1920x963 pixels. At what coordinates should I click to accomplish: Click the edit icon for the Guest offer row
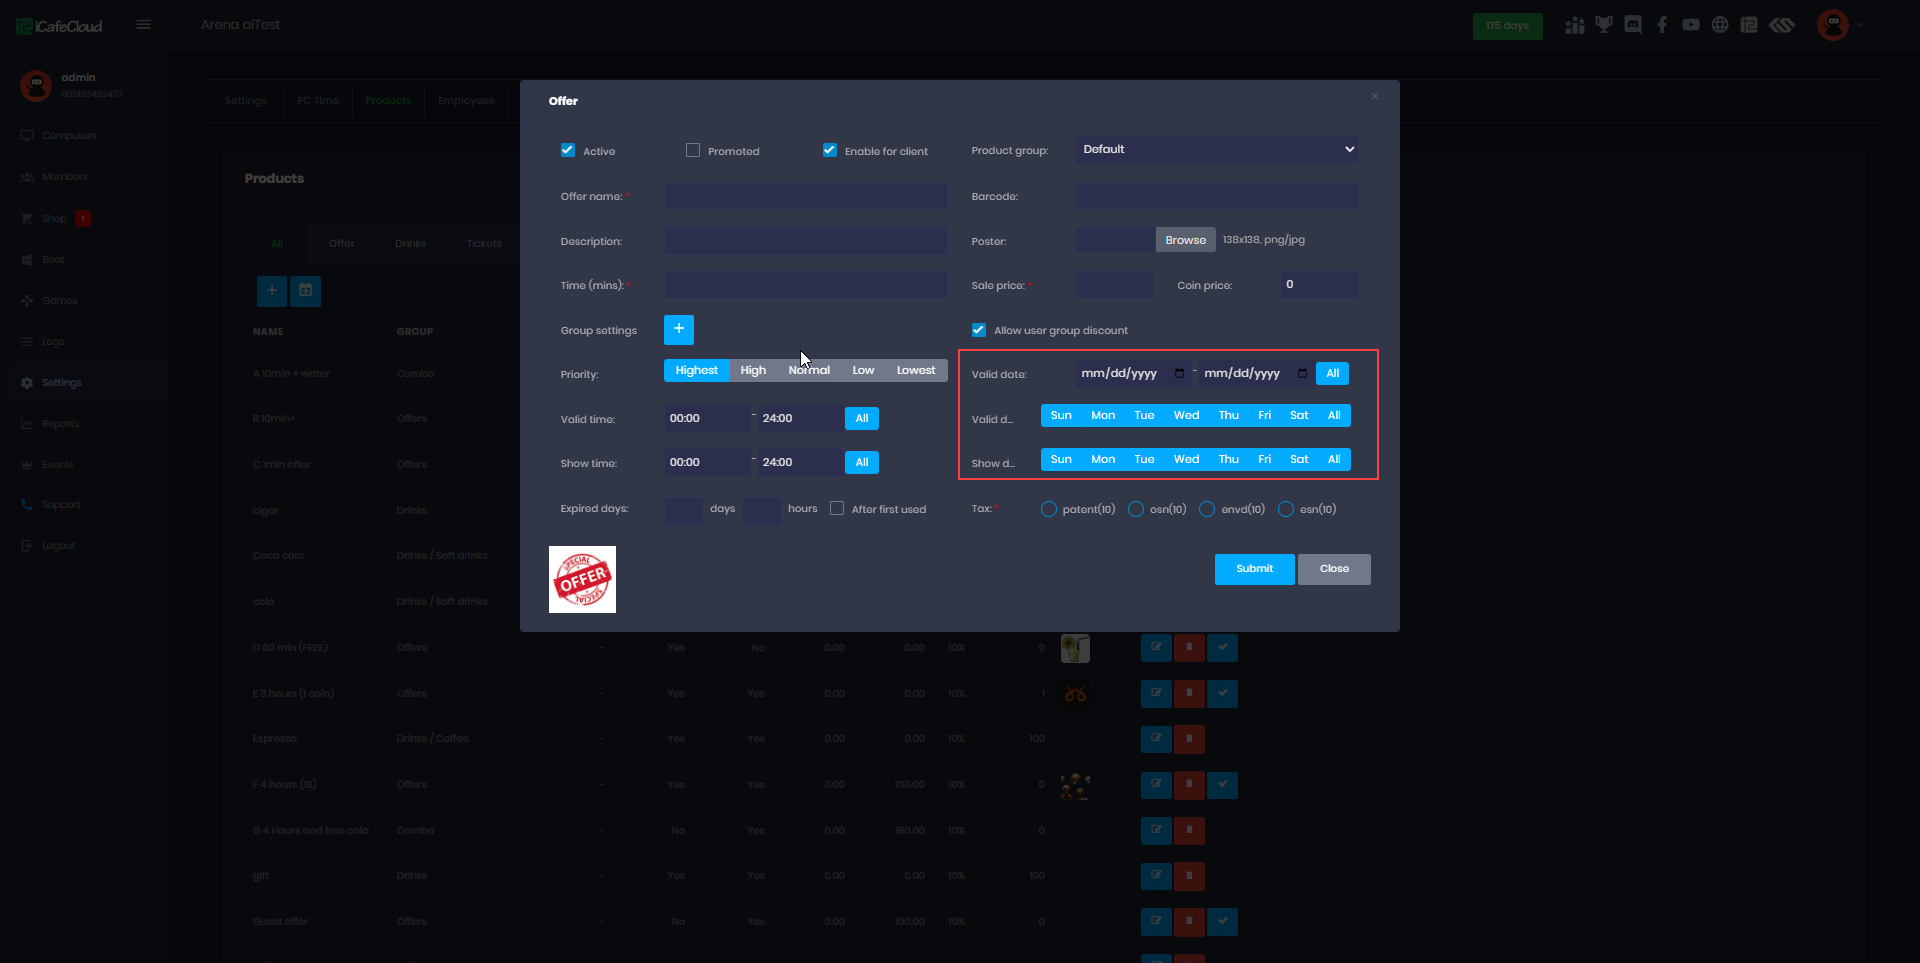(1156, 922)
